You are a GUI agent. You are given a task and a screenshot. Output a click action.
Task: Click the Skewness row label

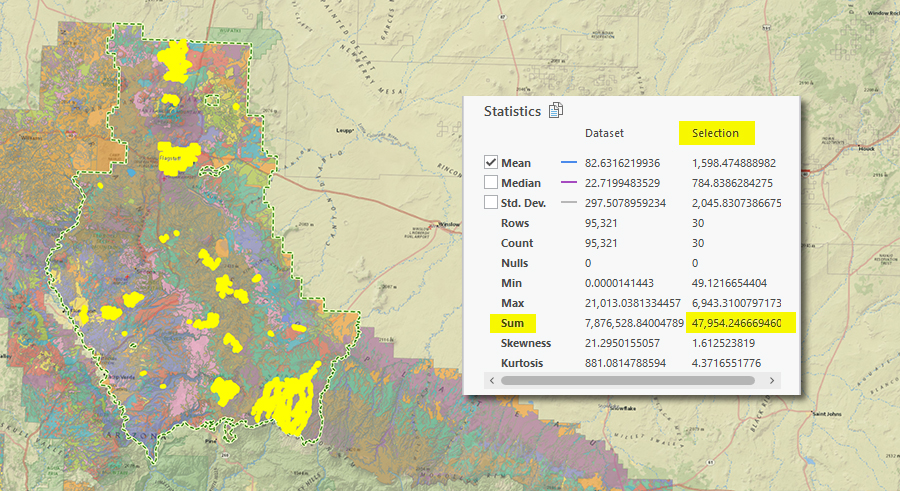coord(526,343)
